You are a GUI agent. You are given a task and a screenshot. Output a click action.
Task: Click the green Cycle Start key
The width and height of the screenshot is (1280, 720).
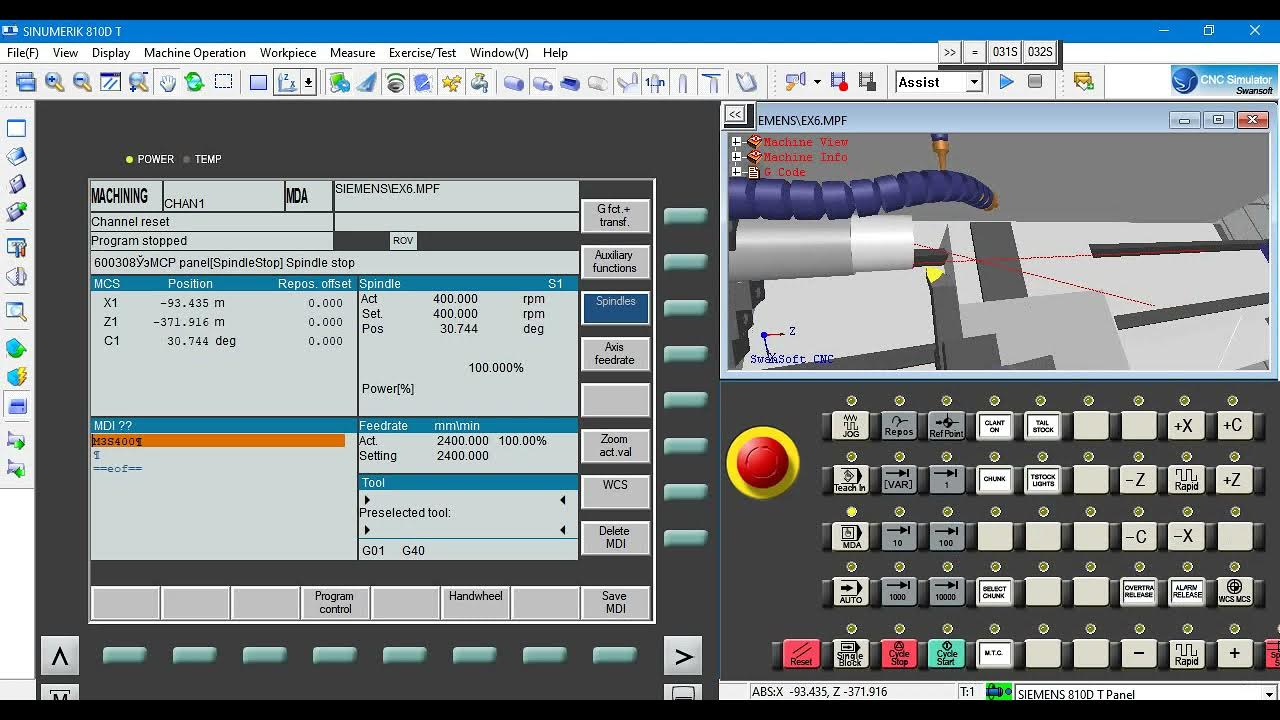[x=946, y=654]
